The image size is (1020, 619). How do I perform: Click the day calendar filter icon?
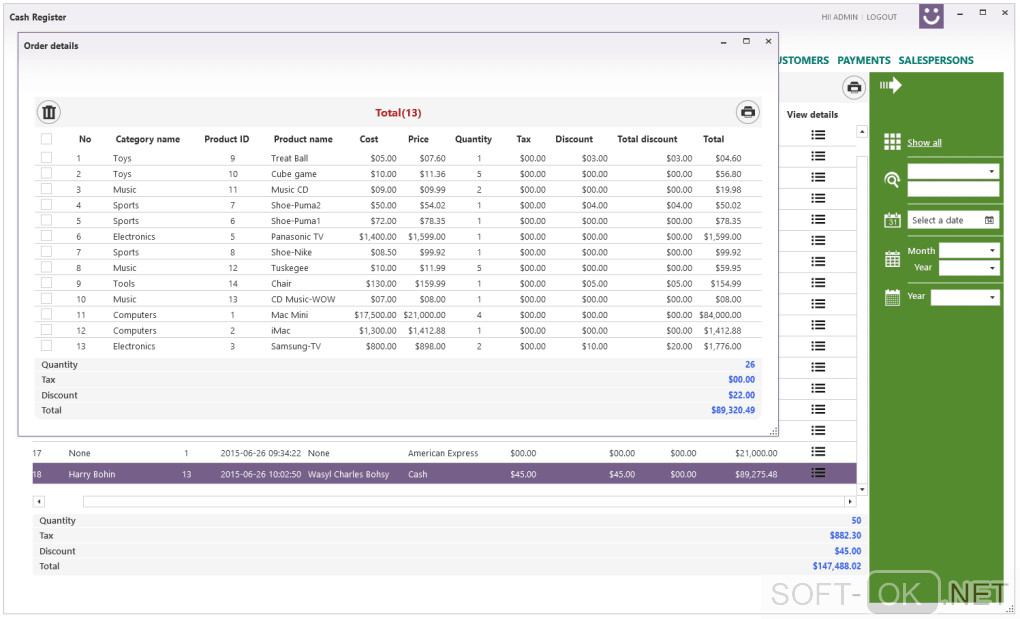coord(892,220)
